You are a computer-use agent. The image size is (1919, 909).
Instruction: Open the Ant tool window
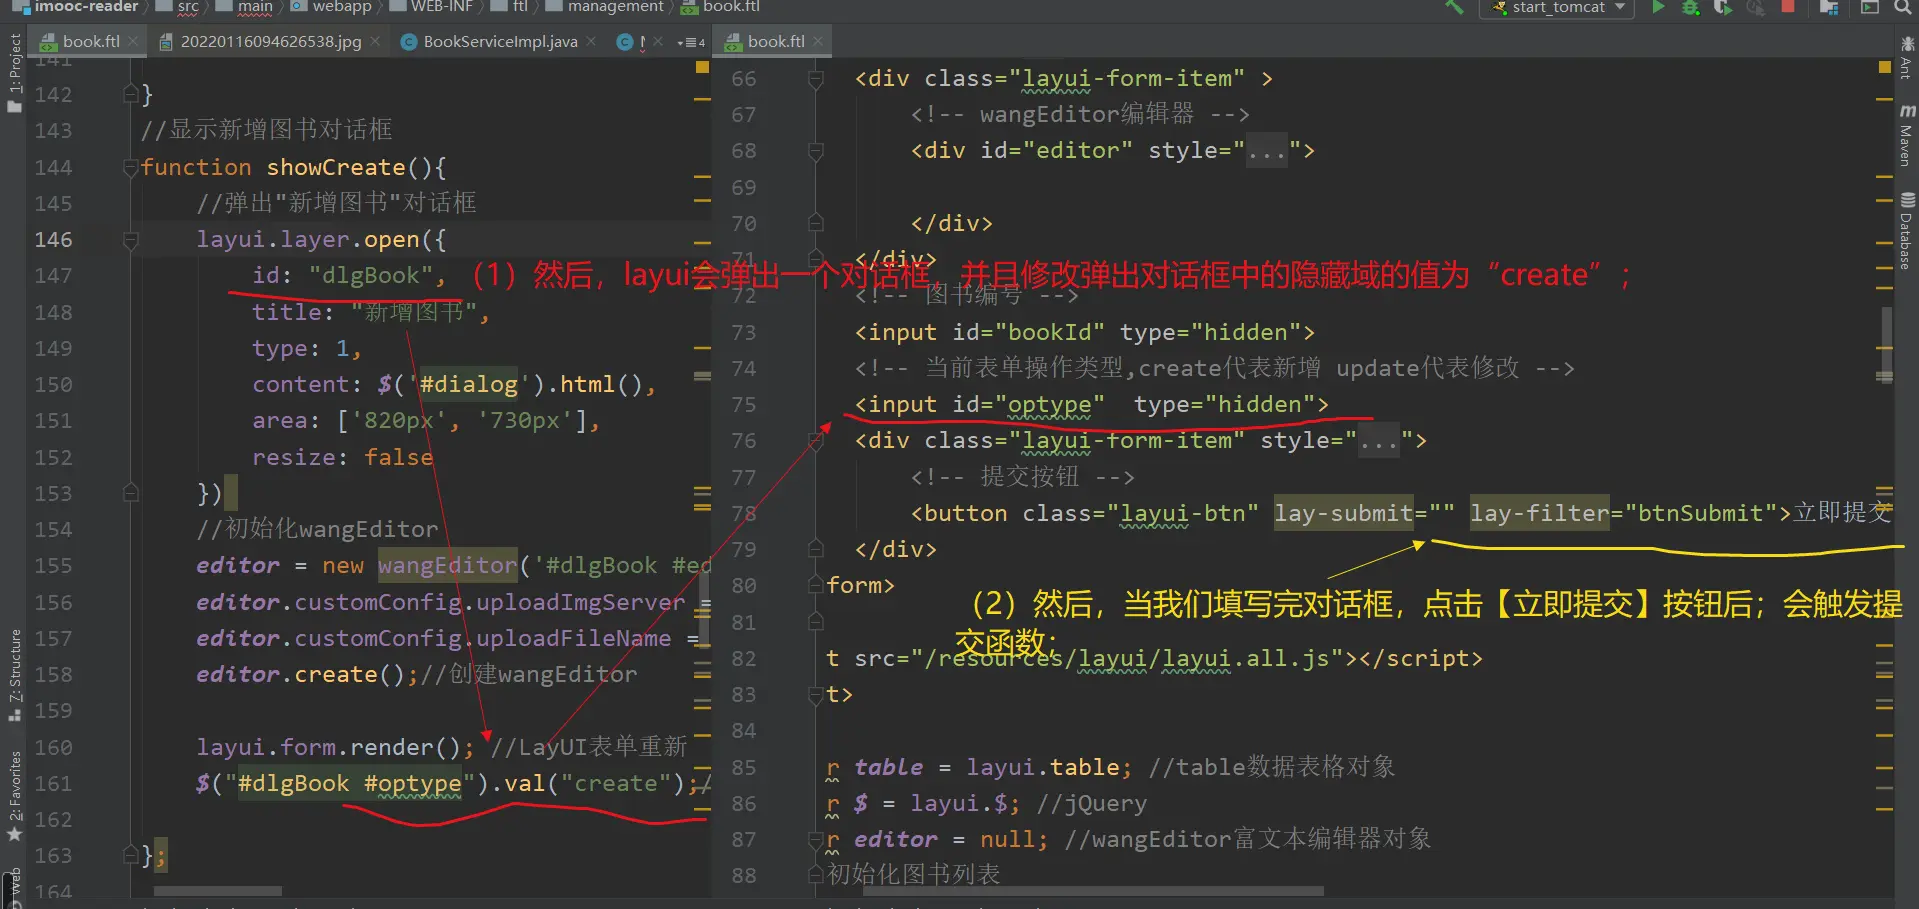click(1906, 56)
